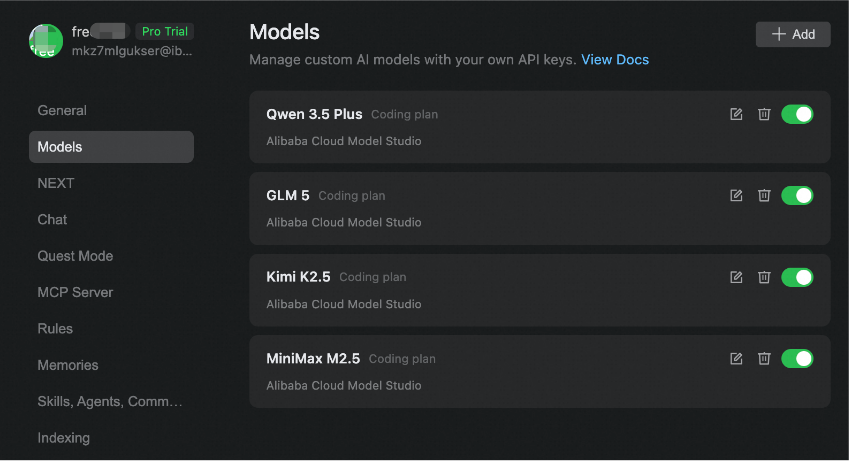Edit the GLM 5 model entry
Screen dimensions: 849x461
736,196
